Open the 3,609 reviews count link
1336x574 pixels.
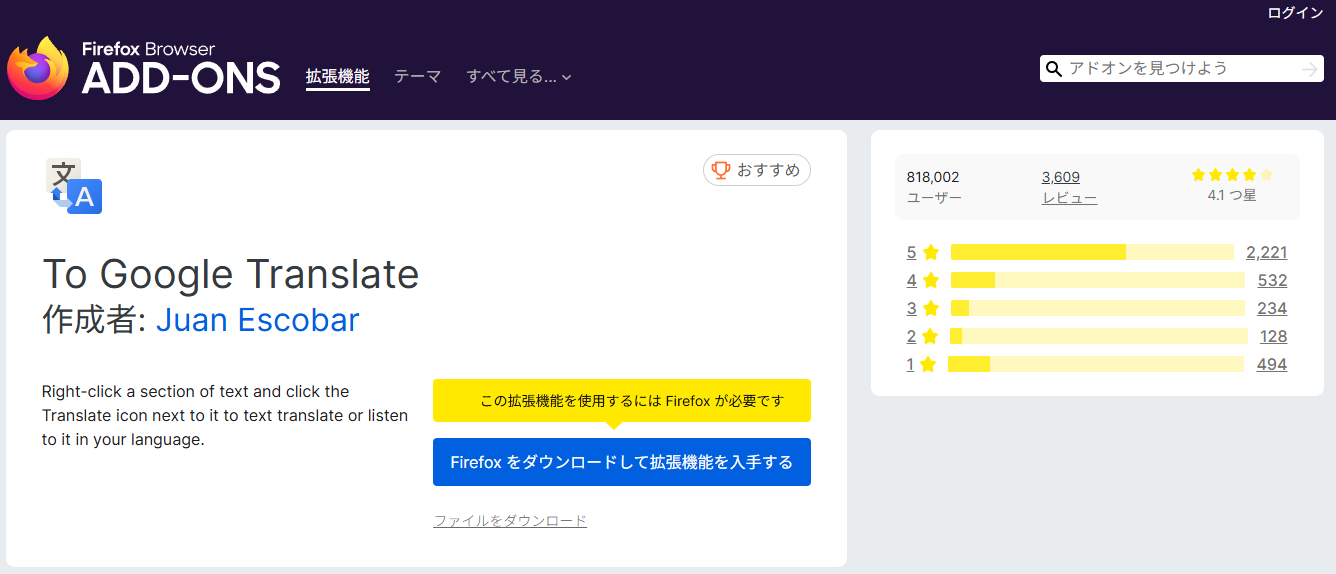click(1061, 177)
